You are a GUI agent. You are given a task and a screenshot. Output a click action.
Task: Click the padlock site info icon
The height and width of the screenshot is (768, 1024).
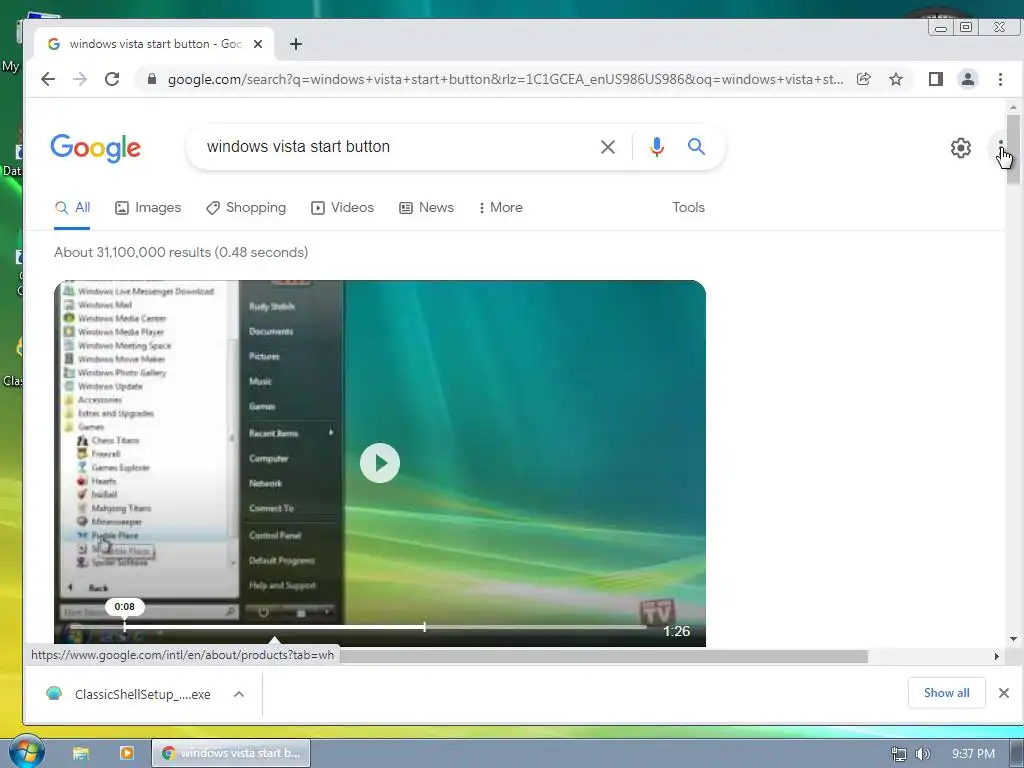click(x=152, y=79)
